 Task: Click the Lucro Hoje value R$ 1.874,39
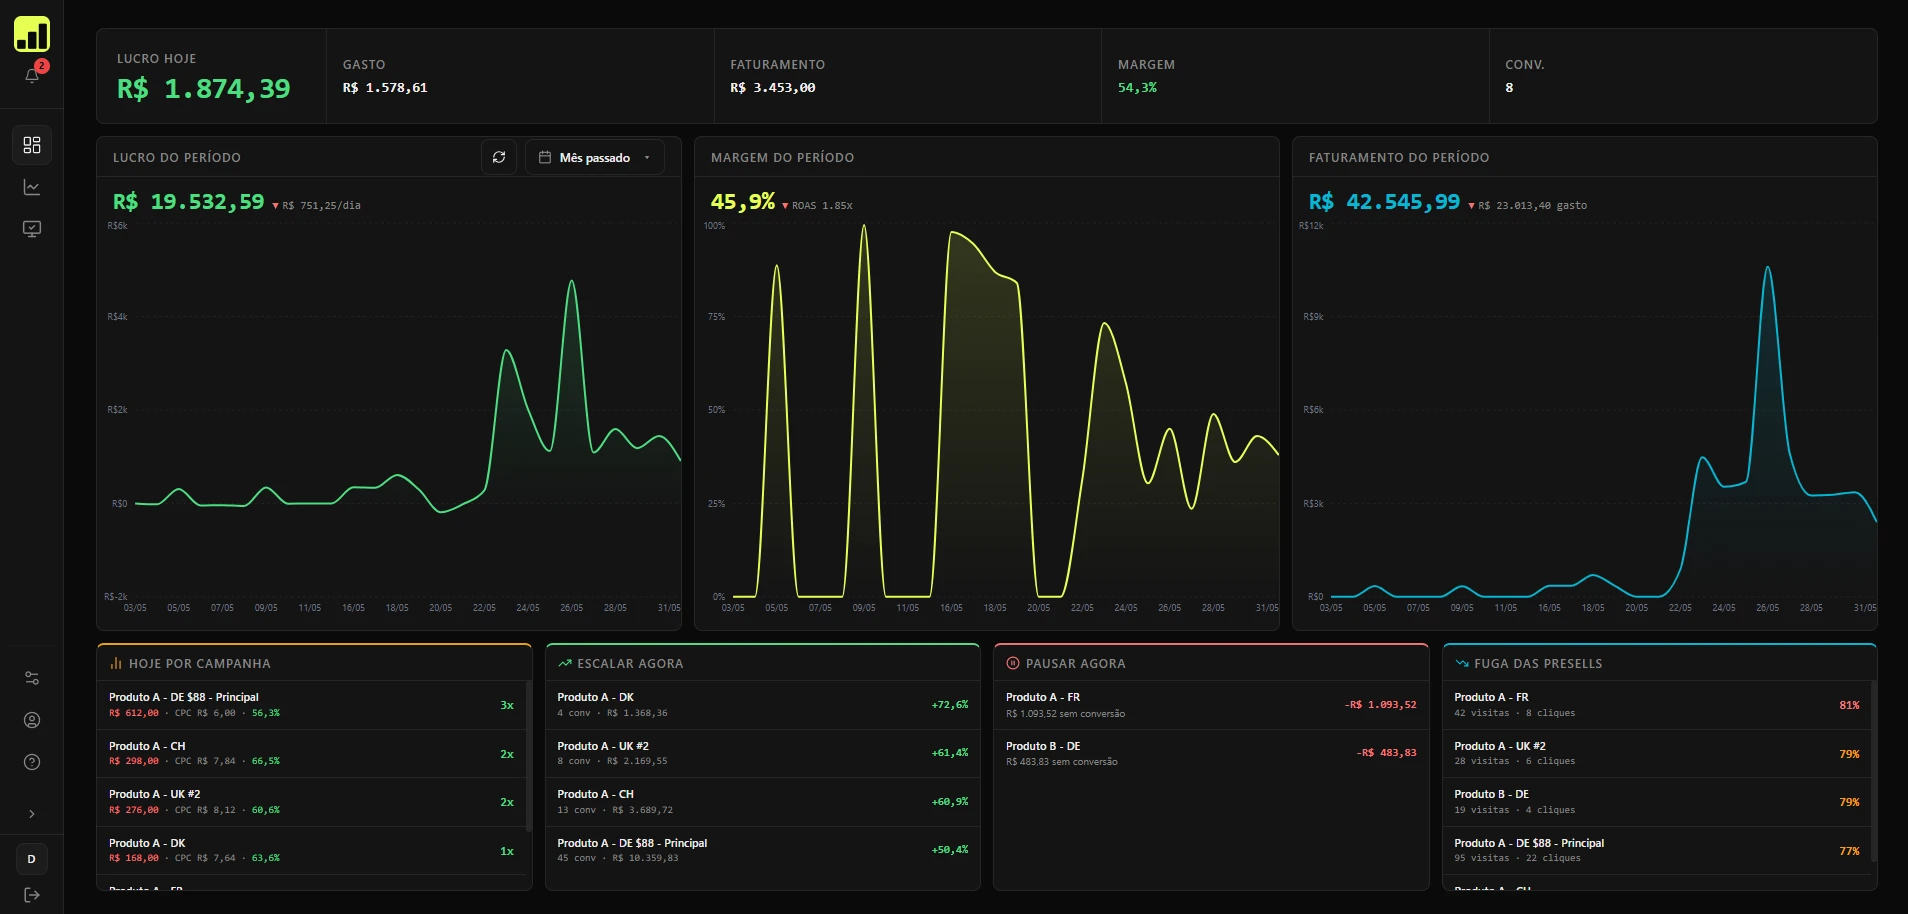click(x=204, y=89)
